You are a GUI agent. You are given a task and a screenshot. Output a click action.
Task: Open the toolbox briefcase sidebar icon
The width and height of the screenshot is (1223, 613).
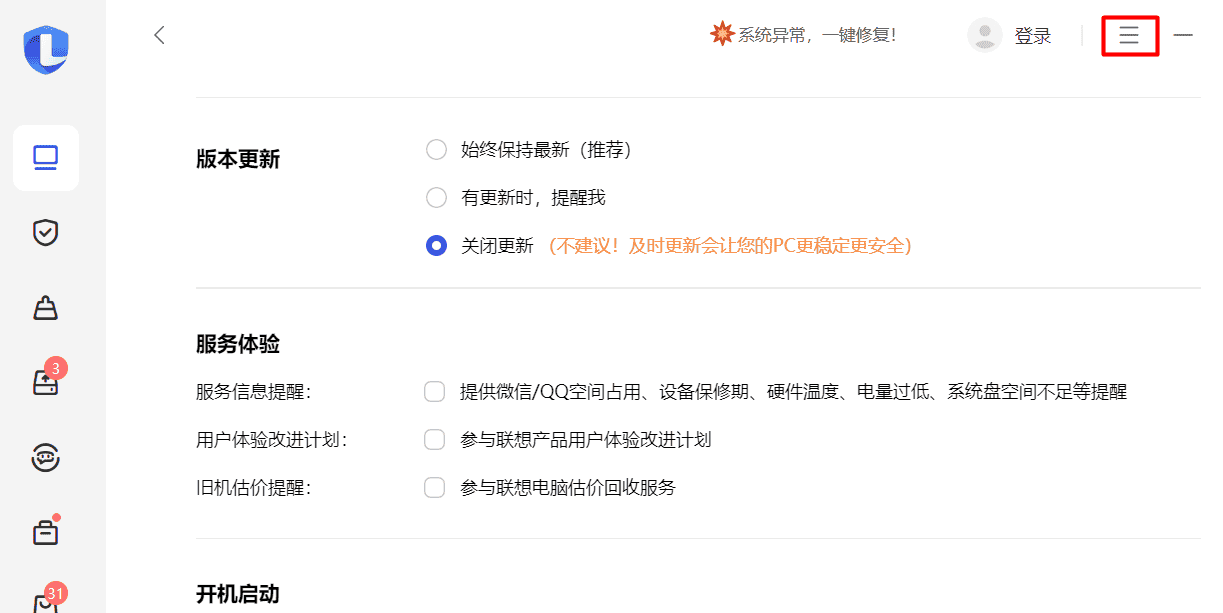click(x=46, y=533)
